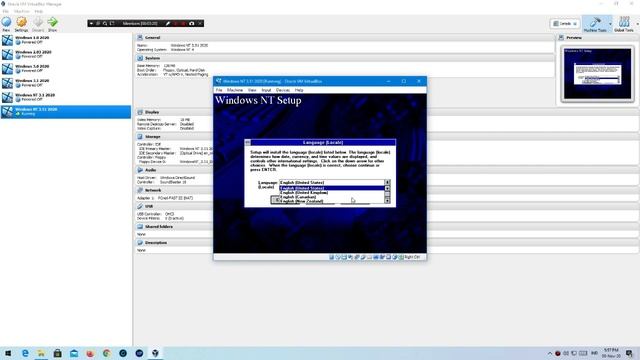Select the Machine Tools button
Image resolution: width=640 pixels, height=360 pixels.
(x=595, y=24)
